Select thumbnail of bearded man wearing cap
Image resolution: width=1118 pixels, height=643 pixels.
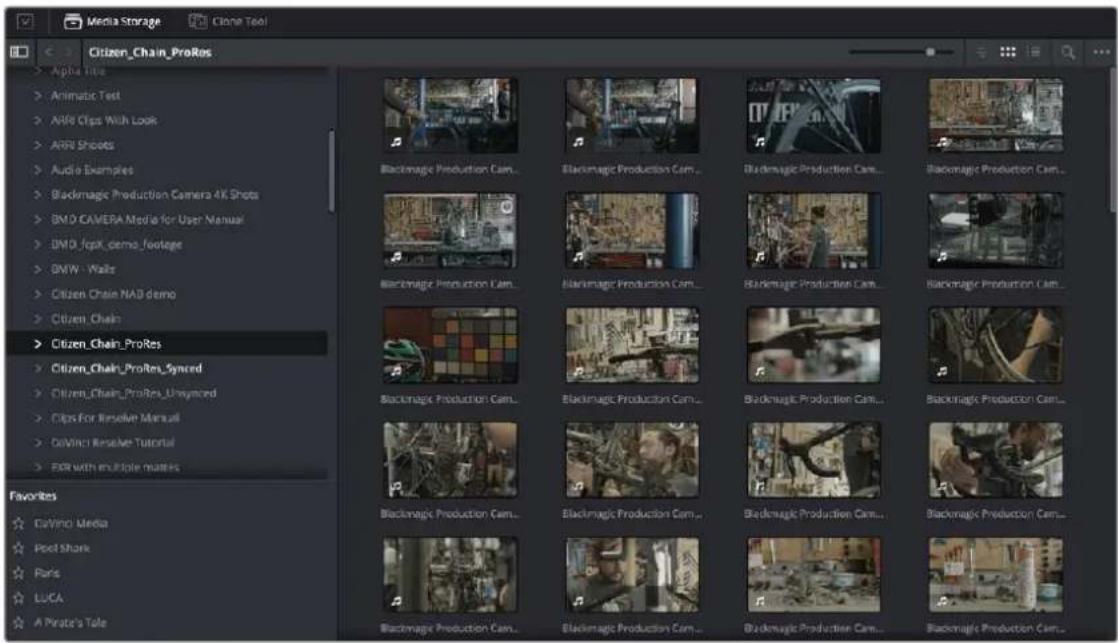(632, 575)
